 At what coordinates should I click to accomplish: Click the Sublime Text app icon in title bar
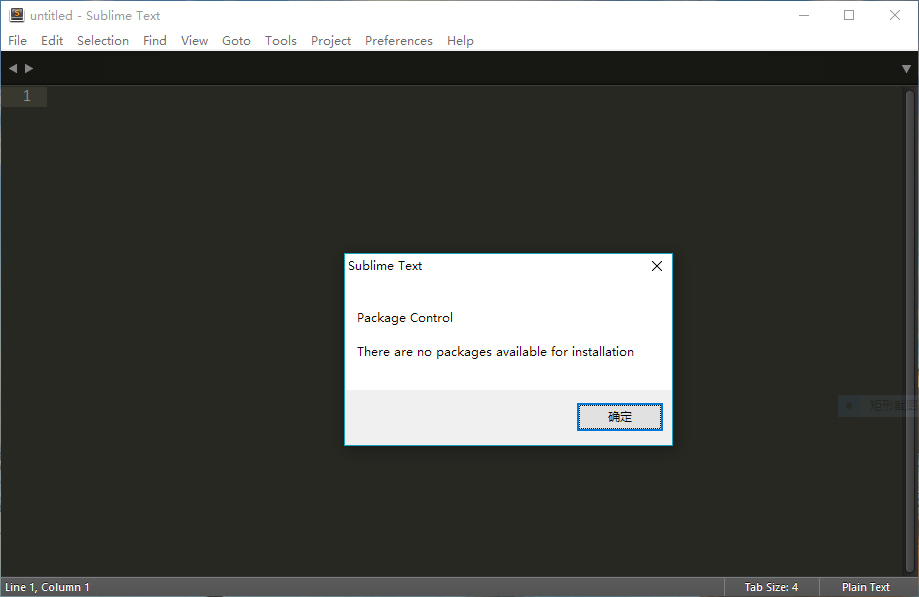17,15
